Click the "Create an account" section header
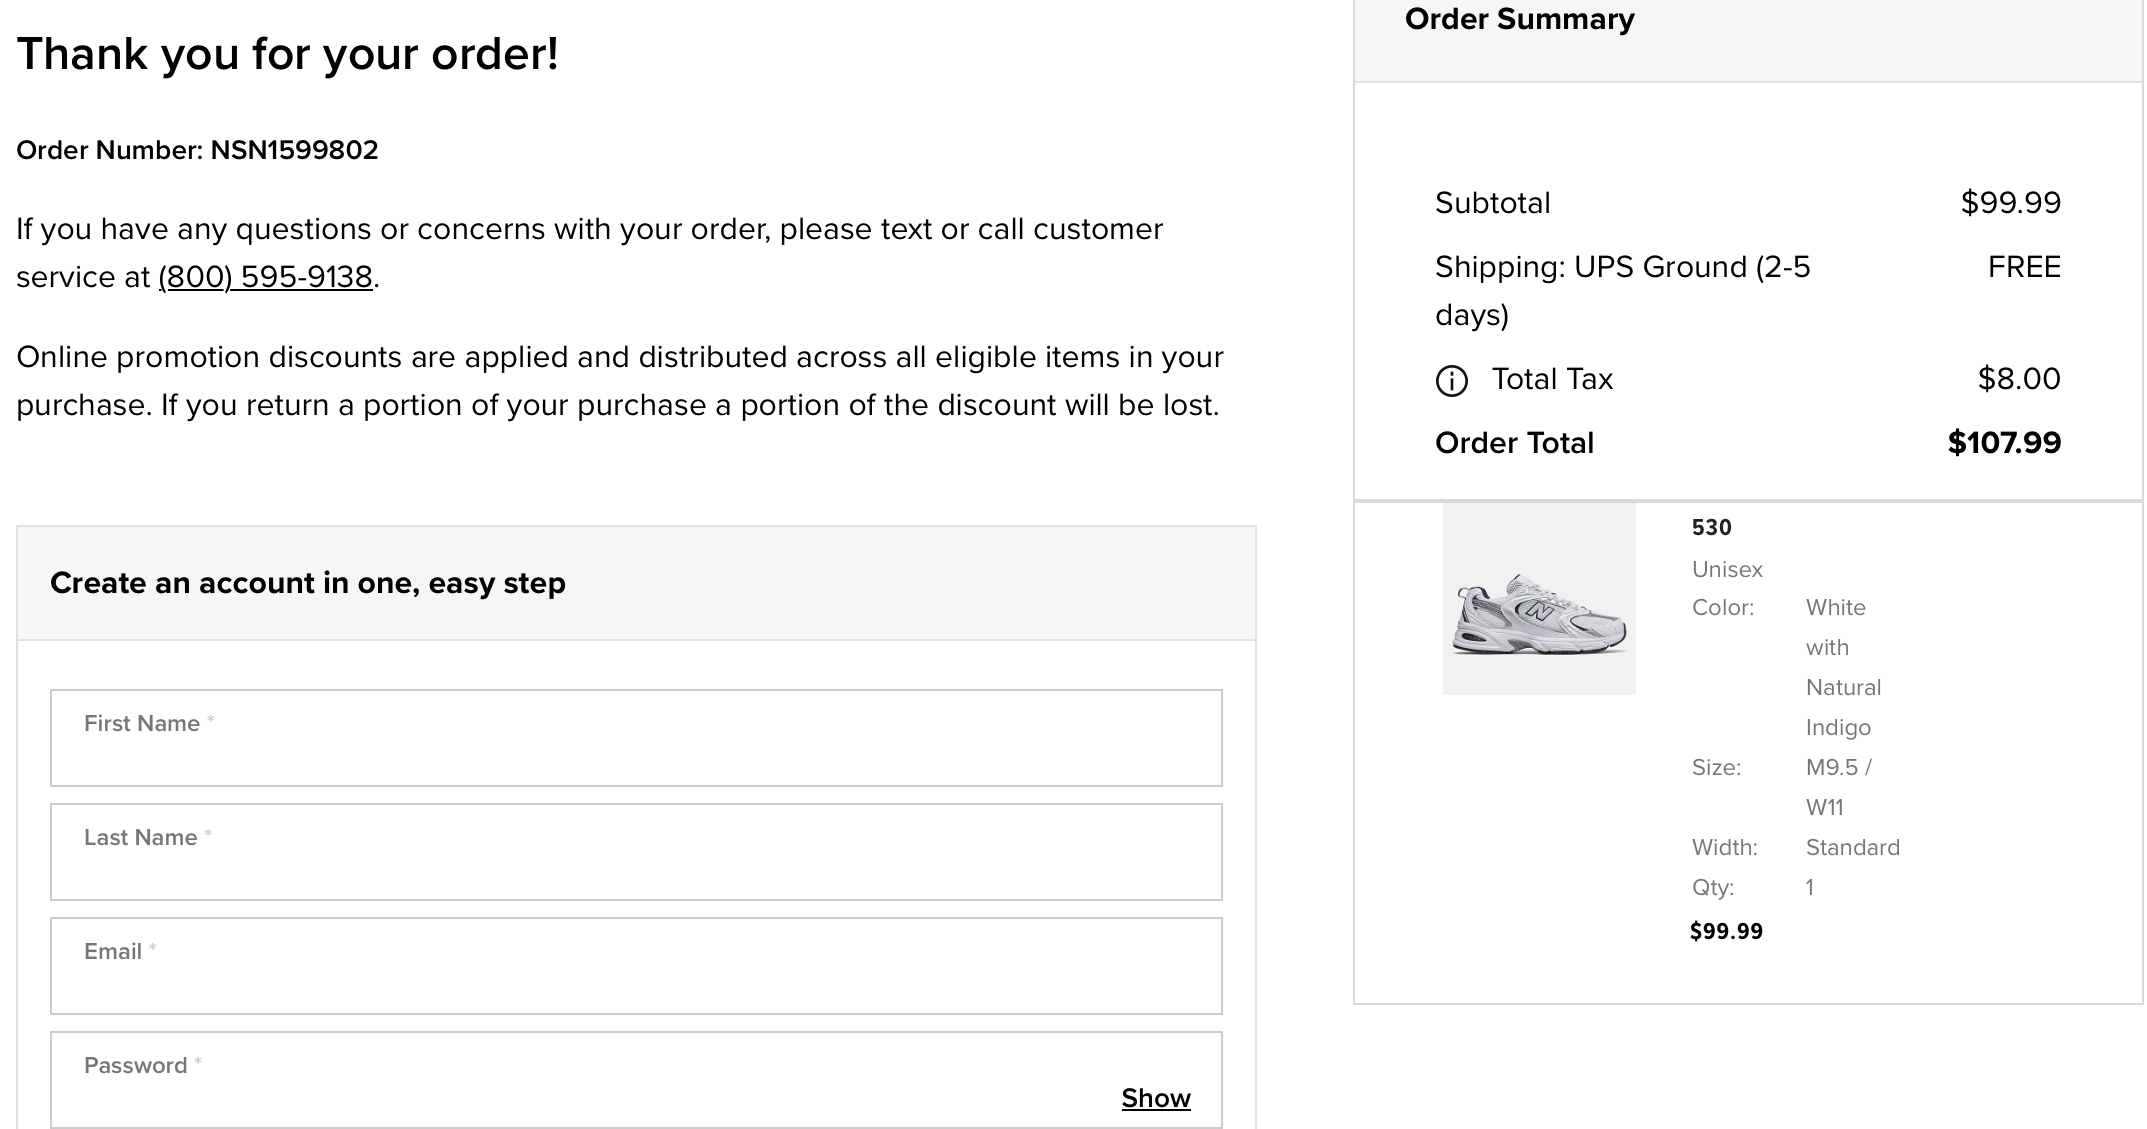 (x=308, y=583)
